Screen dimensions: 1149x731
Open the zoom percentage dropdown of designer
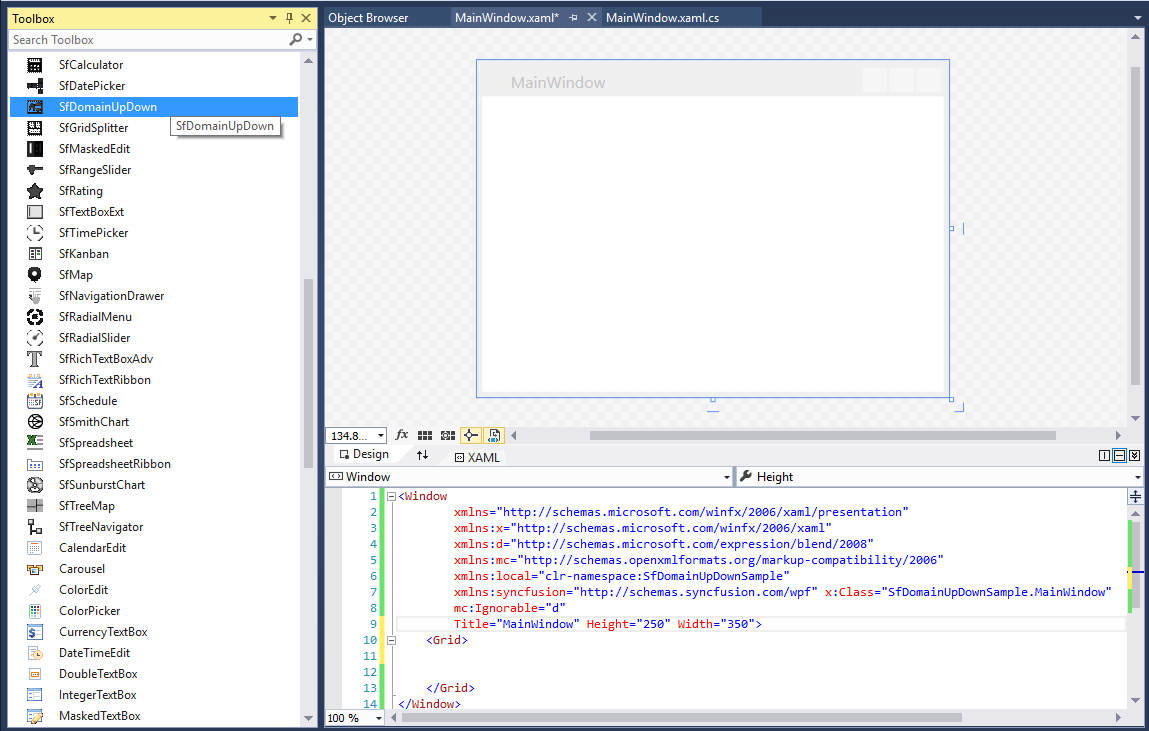[x=381, y=436]
